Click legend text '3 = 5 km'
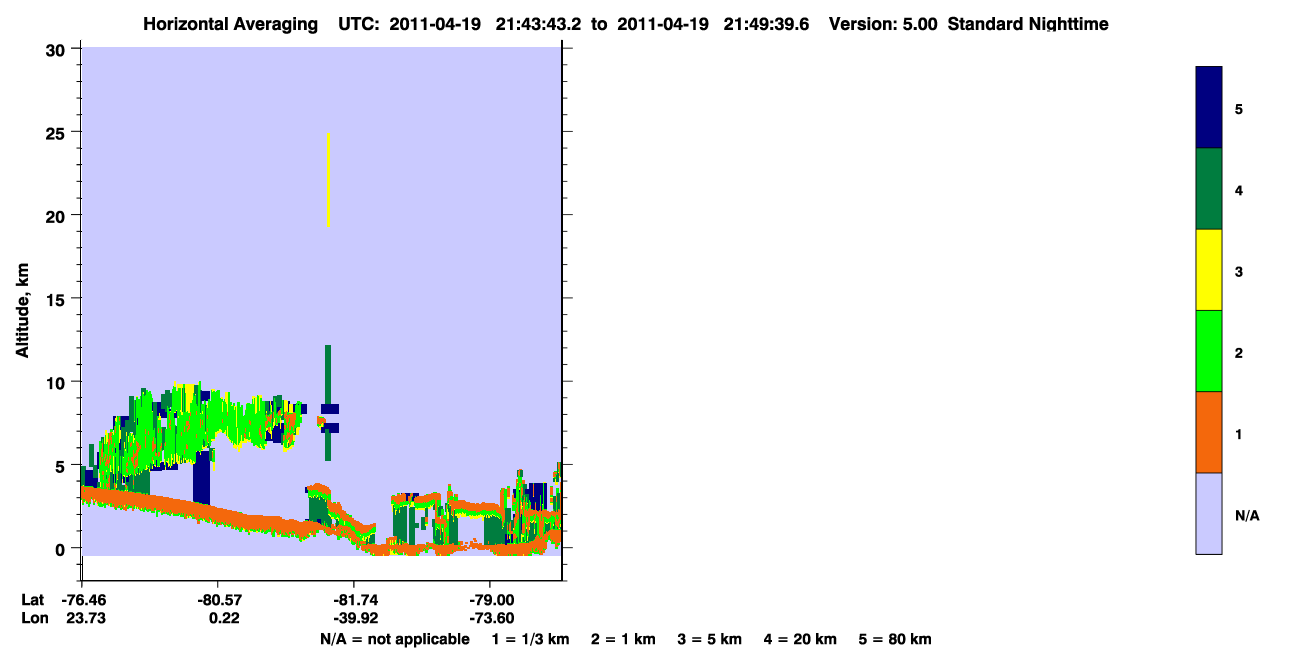The image size is (1300, 667). click(710, 639)
